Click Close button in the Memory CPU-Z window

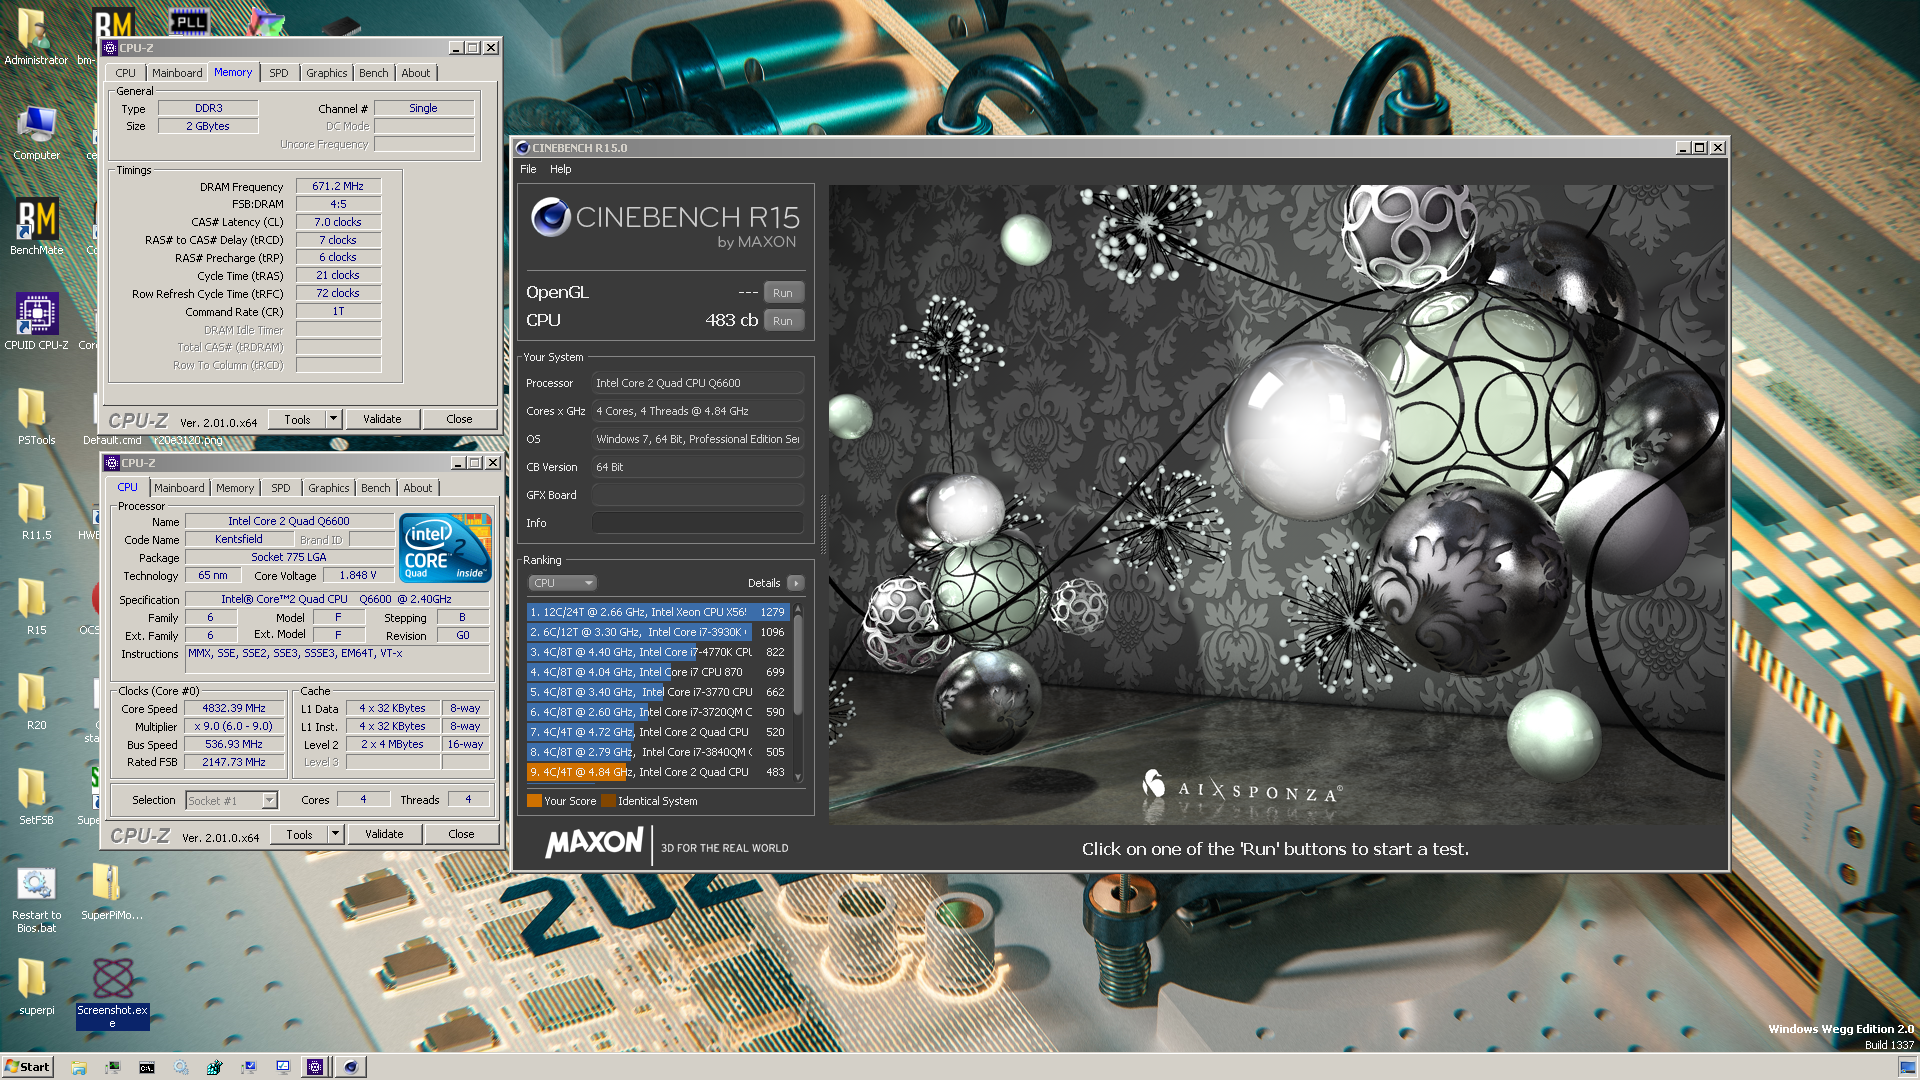[x=459, y=419]
